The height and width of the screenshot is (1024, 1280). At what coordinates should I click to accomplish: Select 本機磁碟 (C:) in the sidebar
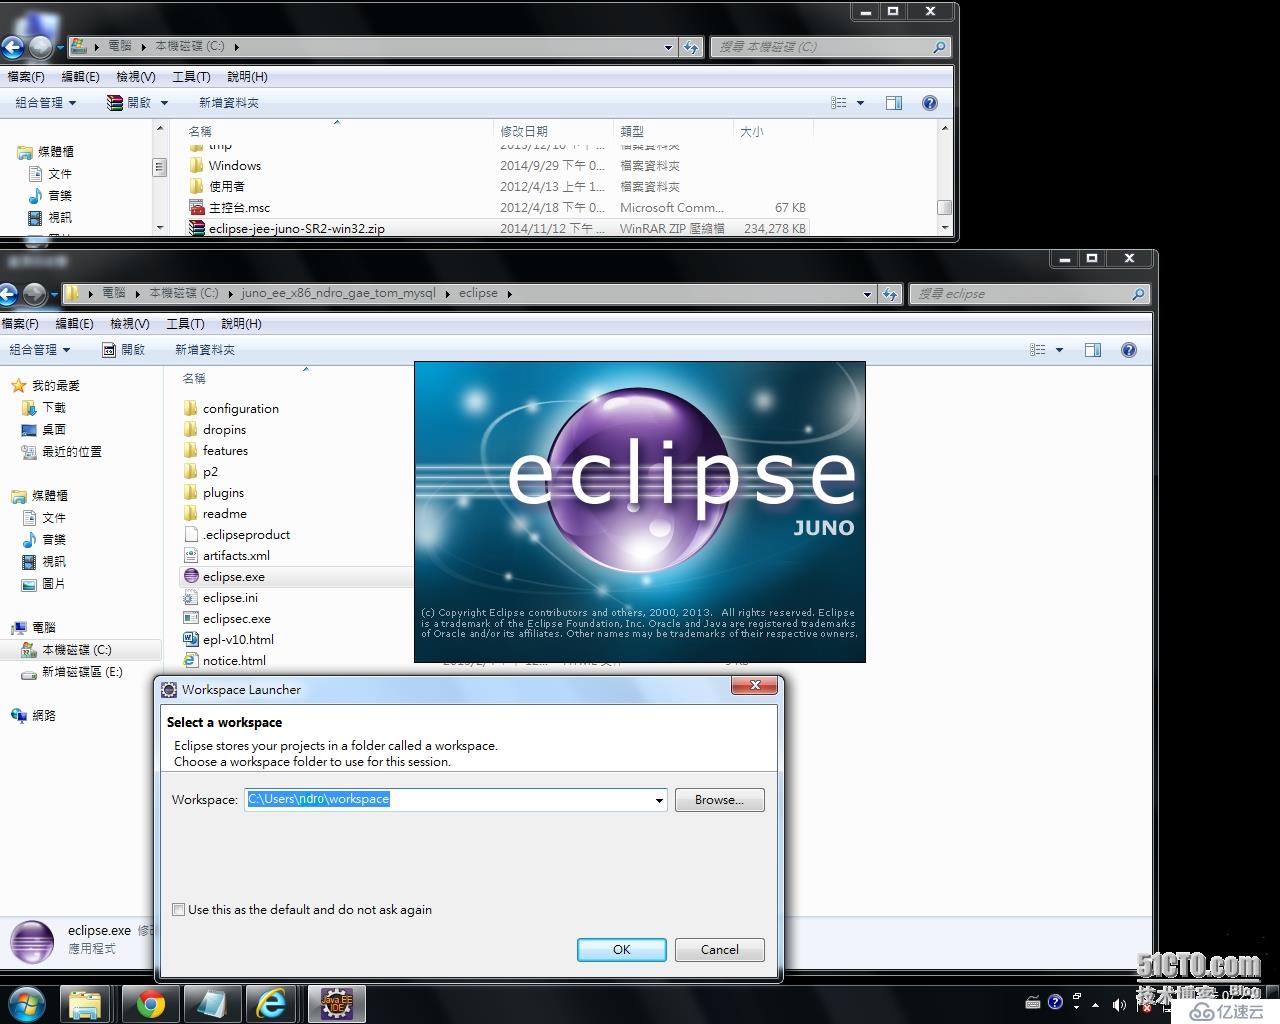(x=77, y=650)
